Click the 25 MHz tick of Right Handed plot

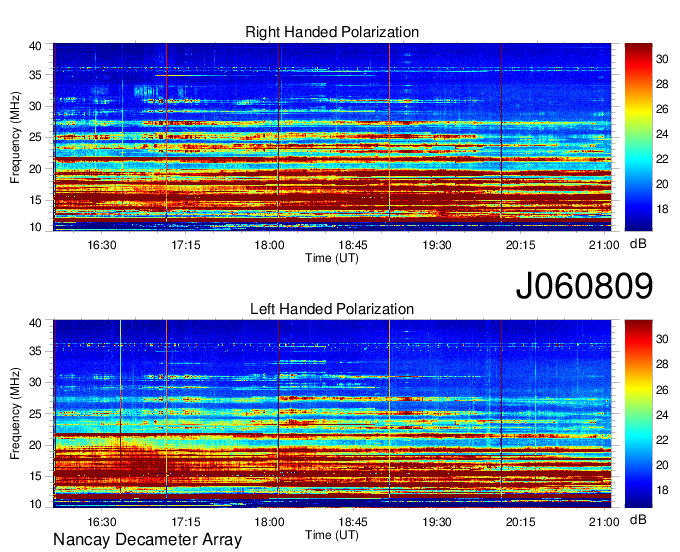click(36, 137)
